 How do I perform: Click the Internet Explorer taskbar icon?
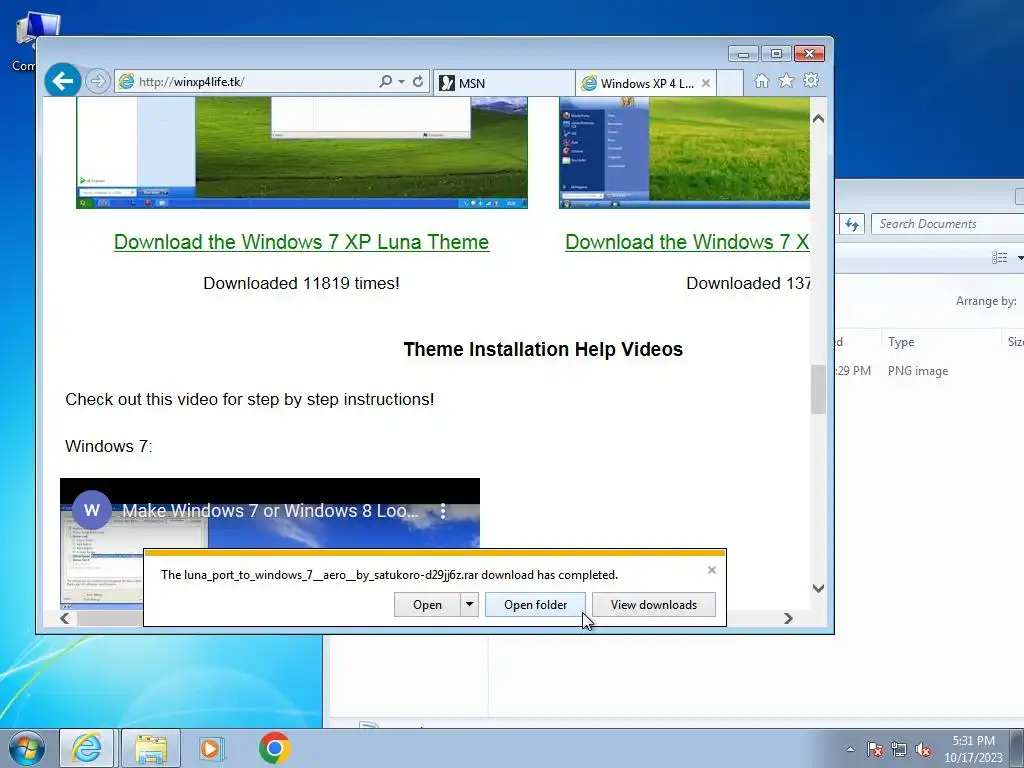[87, 748]
